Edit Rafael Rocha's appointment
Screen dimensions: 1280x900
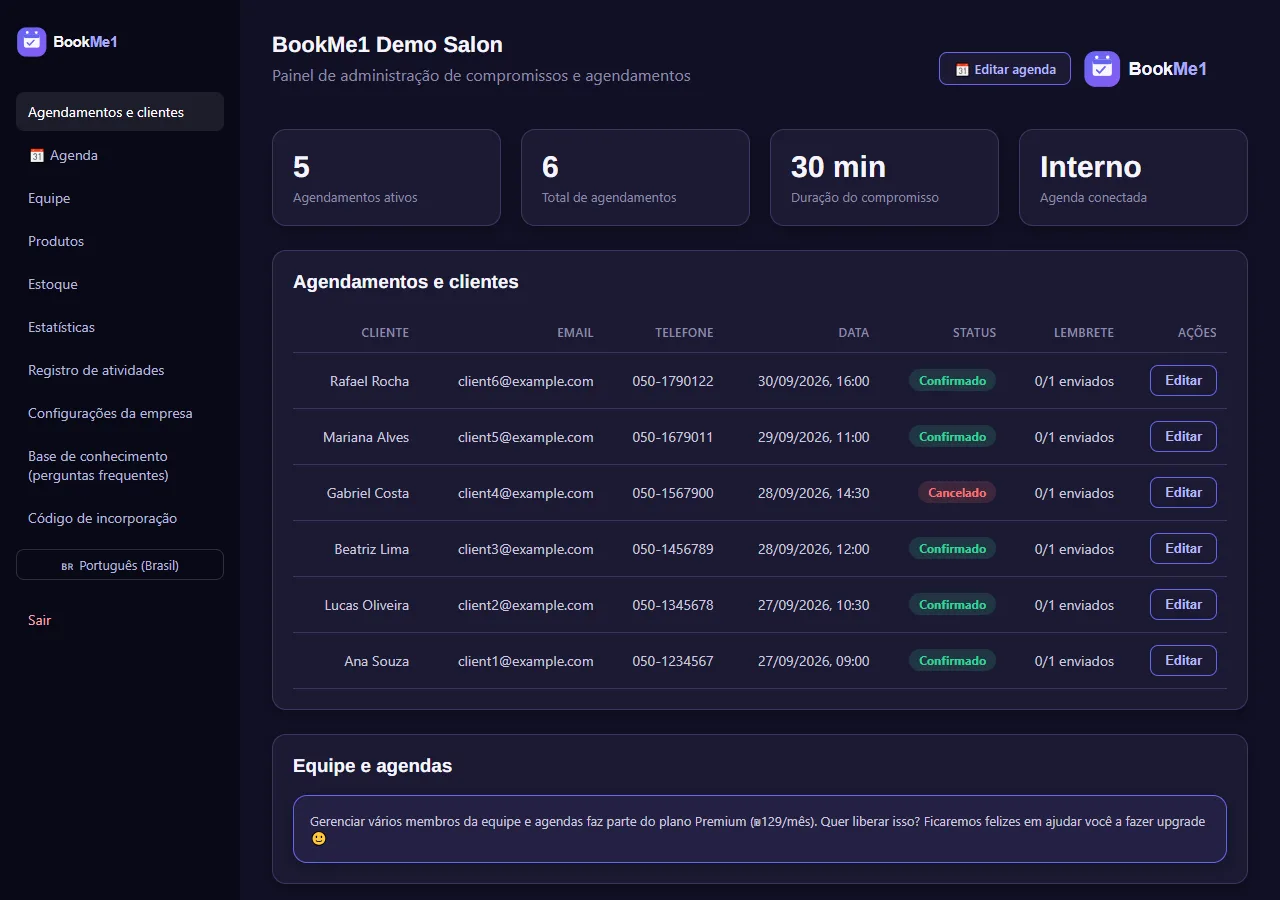coord(1183,381)
